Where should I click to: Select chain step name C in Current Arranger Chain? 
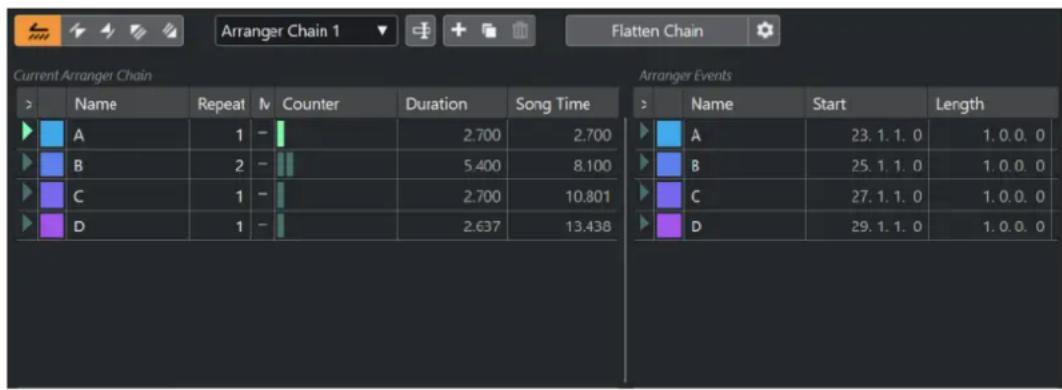coord(79,196)
